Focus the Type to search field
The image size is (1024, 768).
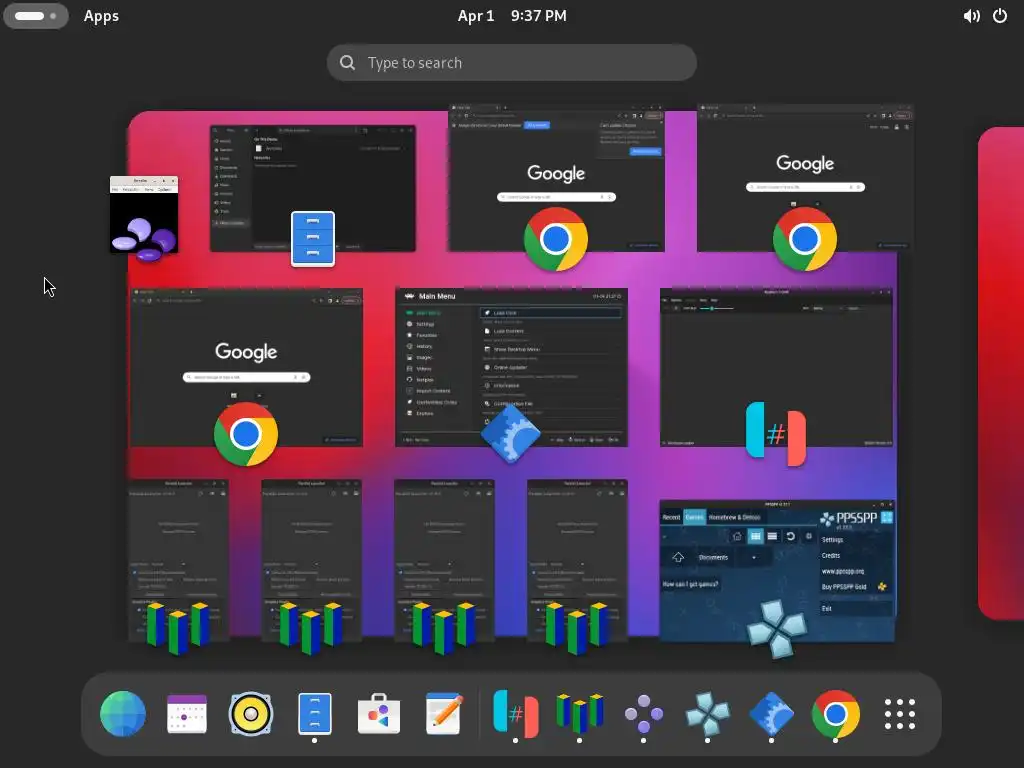coord(512,63)
